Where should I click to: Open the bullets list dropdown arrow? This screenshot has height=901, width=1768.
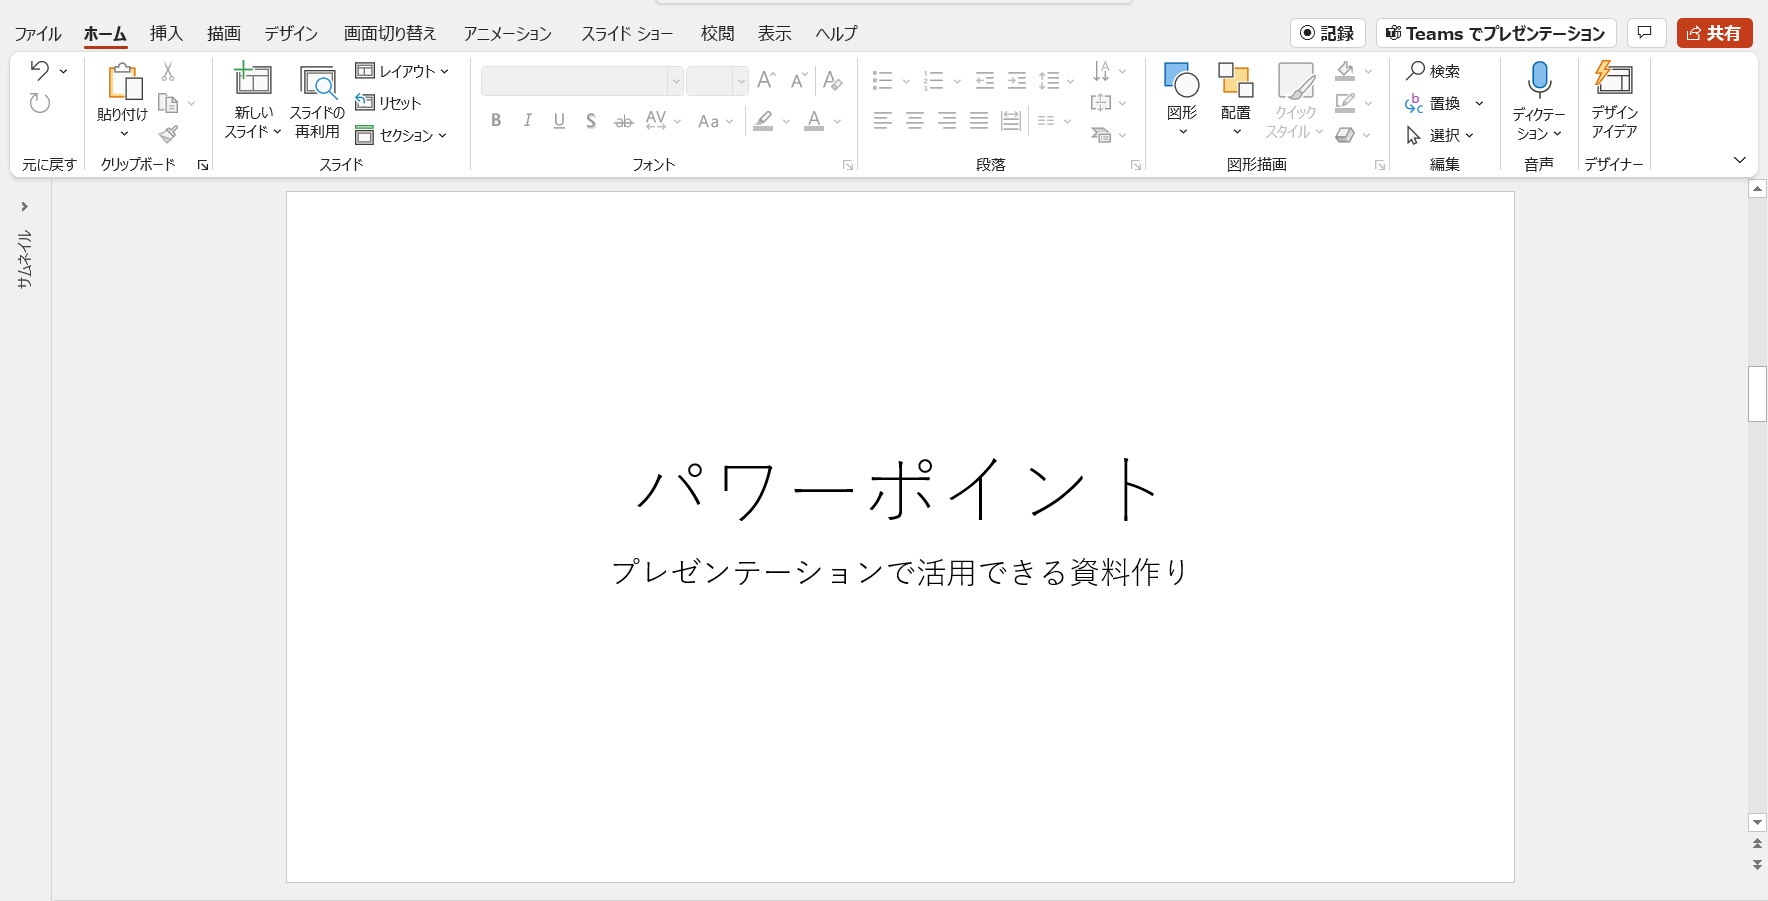[x=906, y=81]
